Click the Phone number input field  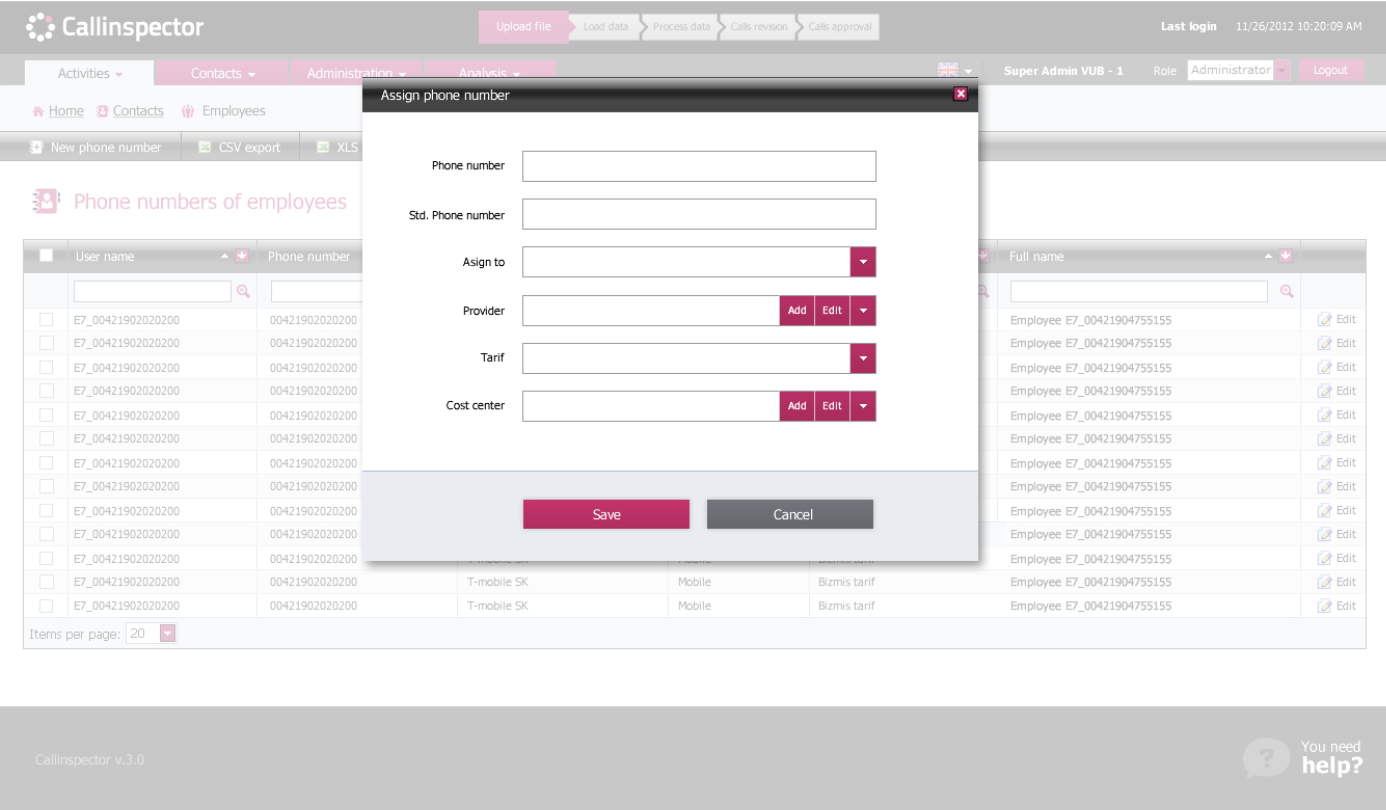698,165
